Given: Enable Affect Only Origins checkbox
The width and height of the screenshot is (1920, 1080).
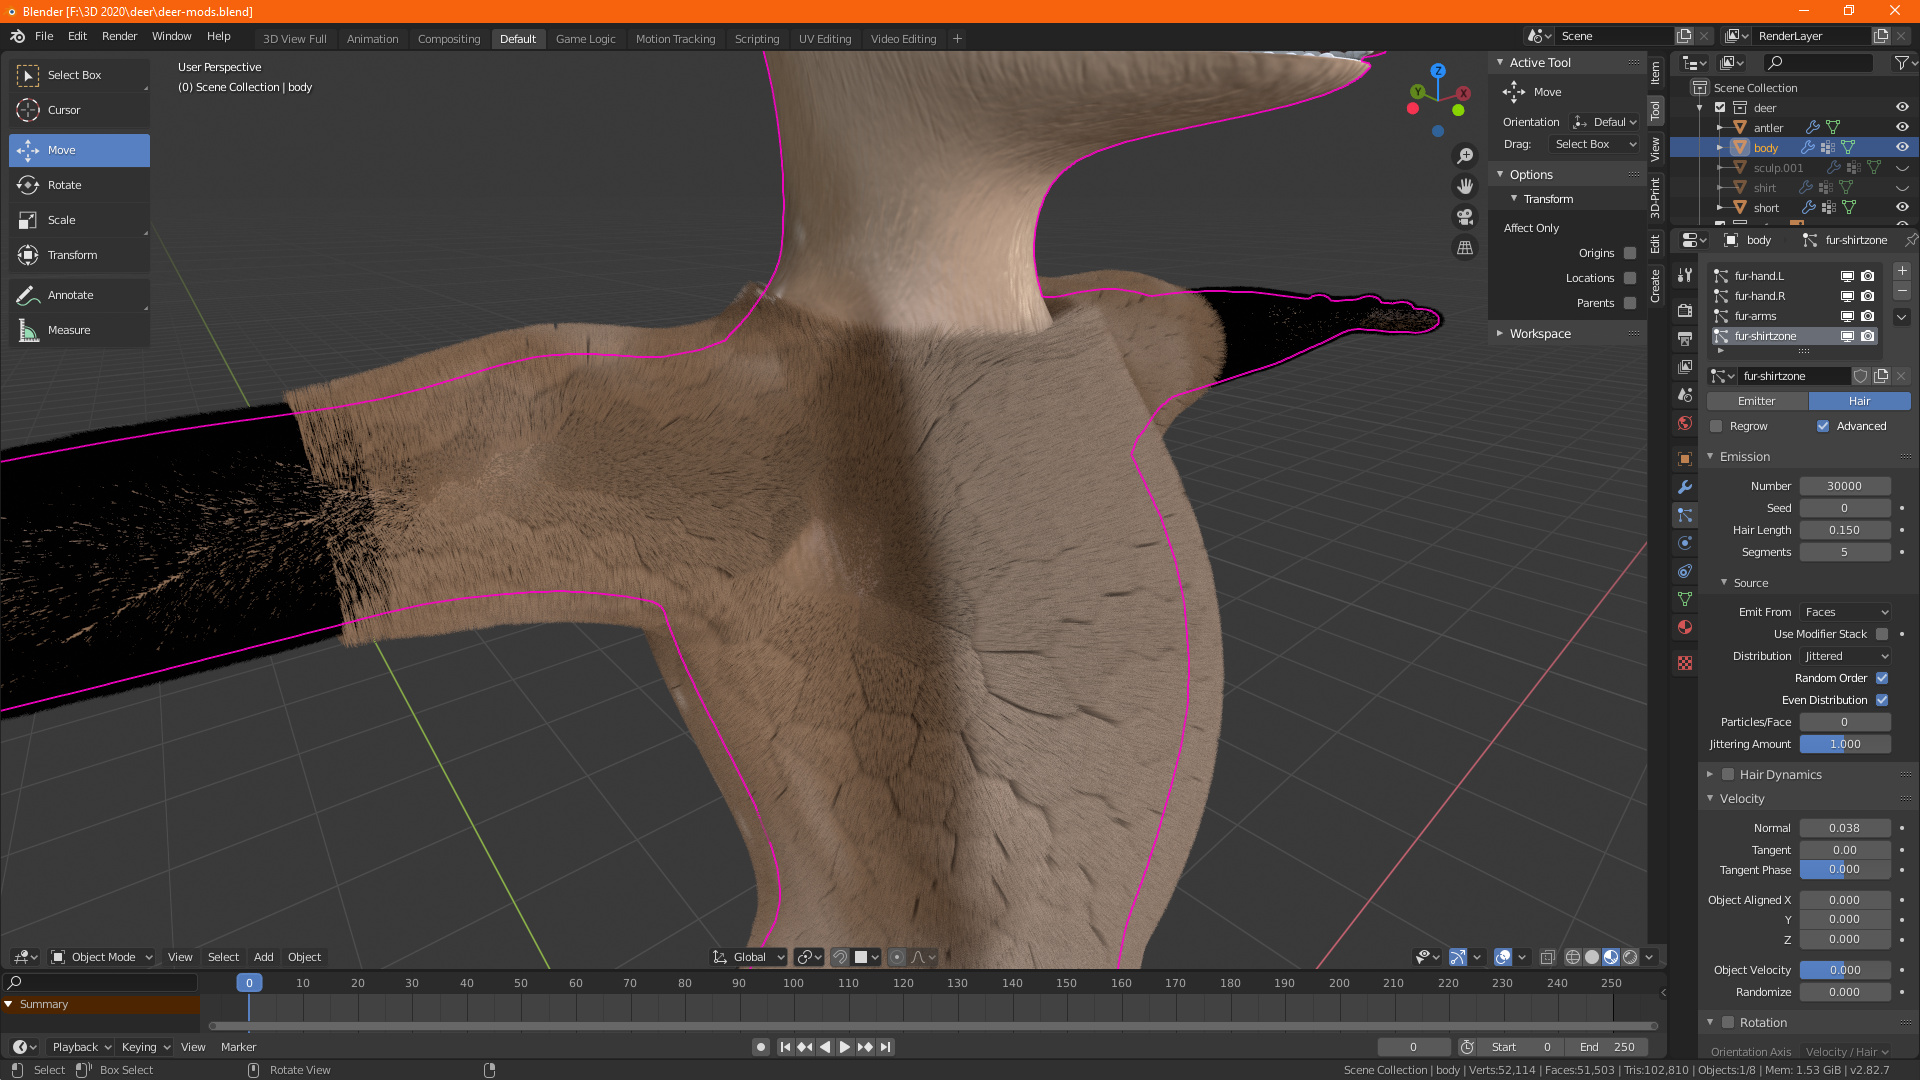Looking at the screenshot, I should tap(1630, 253).
